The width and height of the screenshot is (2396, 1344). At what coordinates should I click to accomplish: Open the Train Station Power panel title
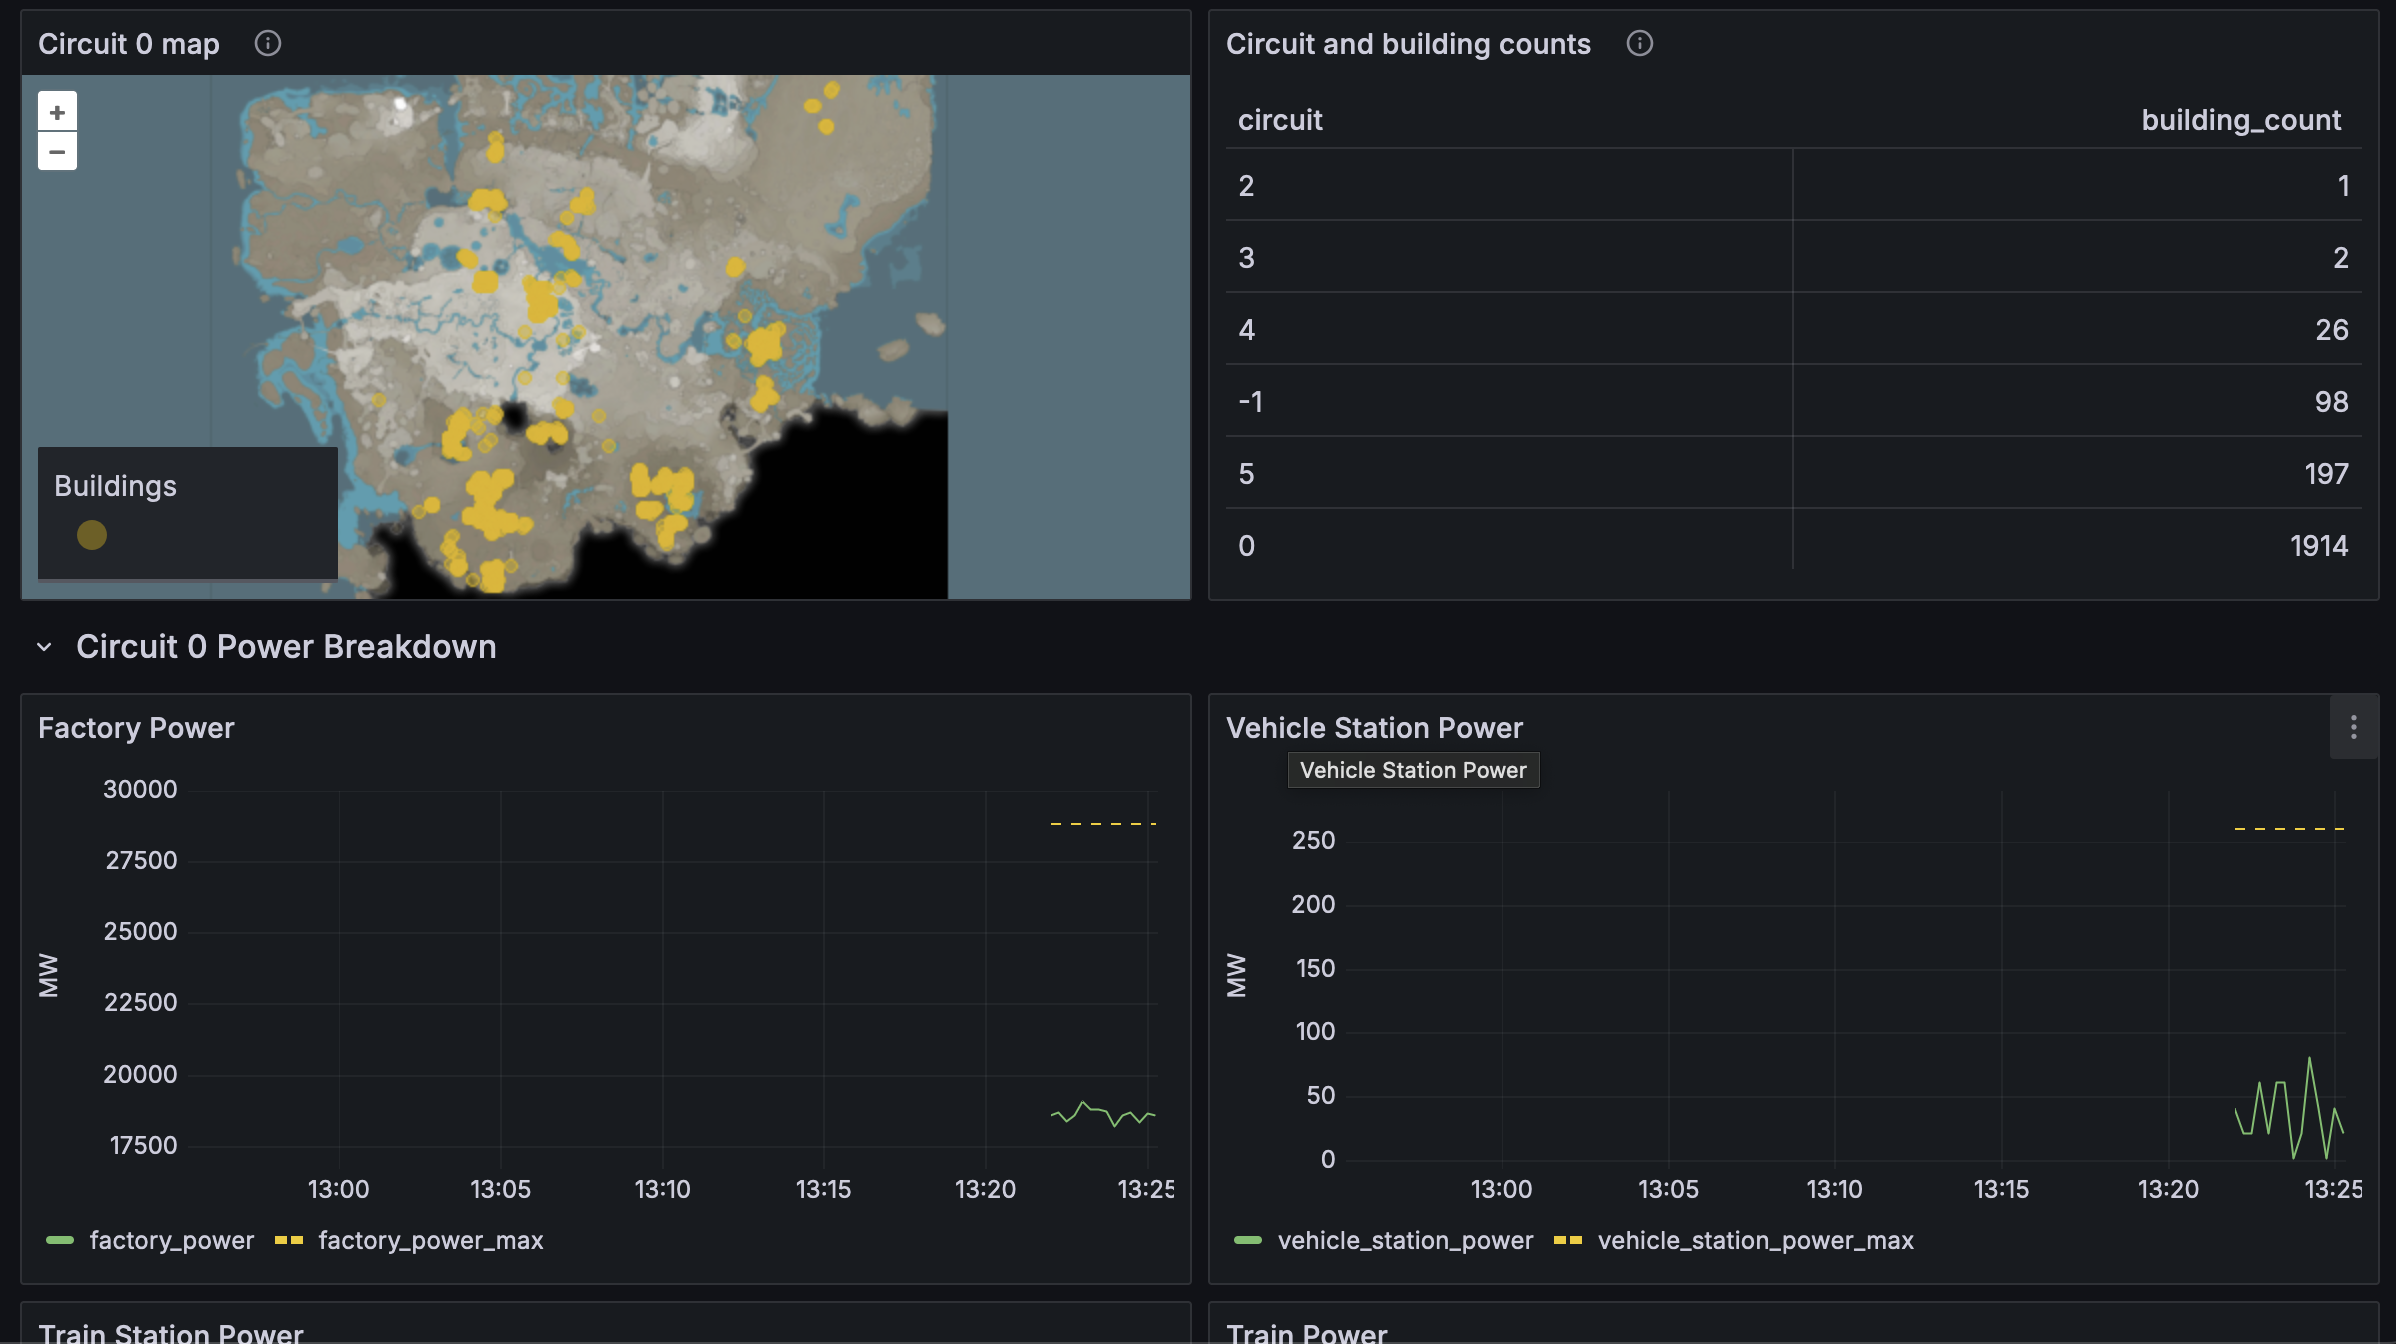point(171,1332)
